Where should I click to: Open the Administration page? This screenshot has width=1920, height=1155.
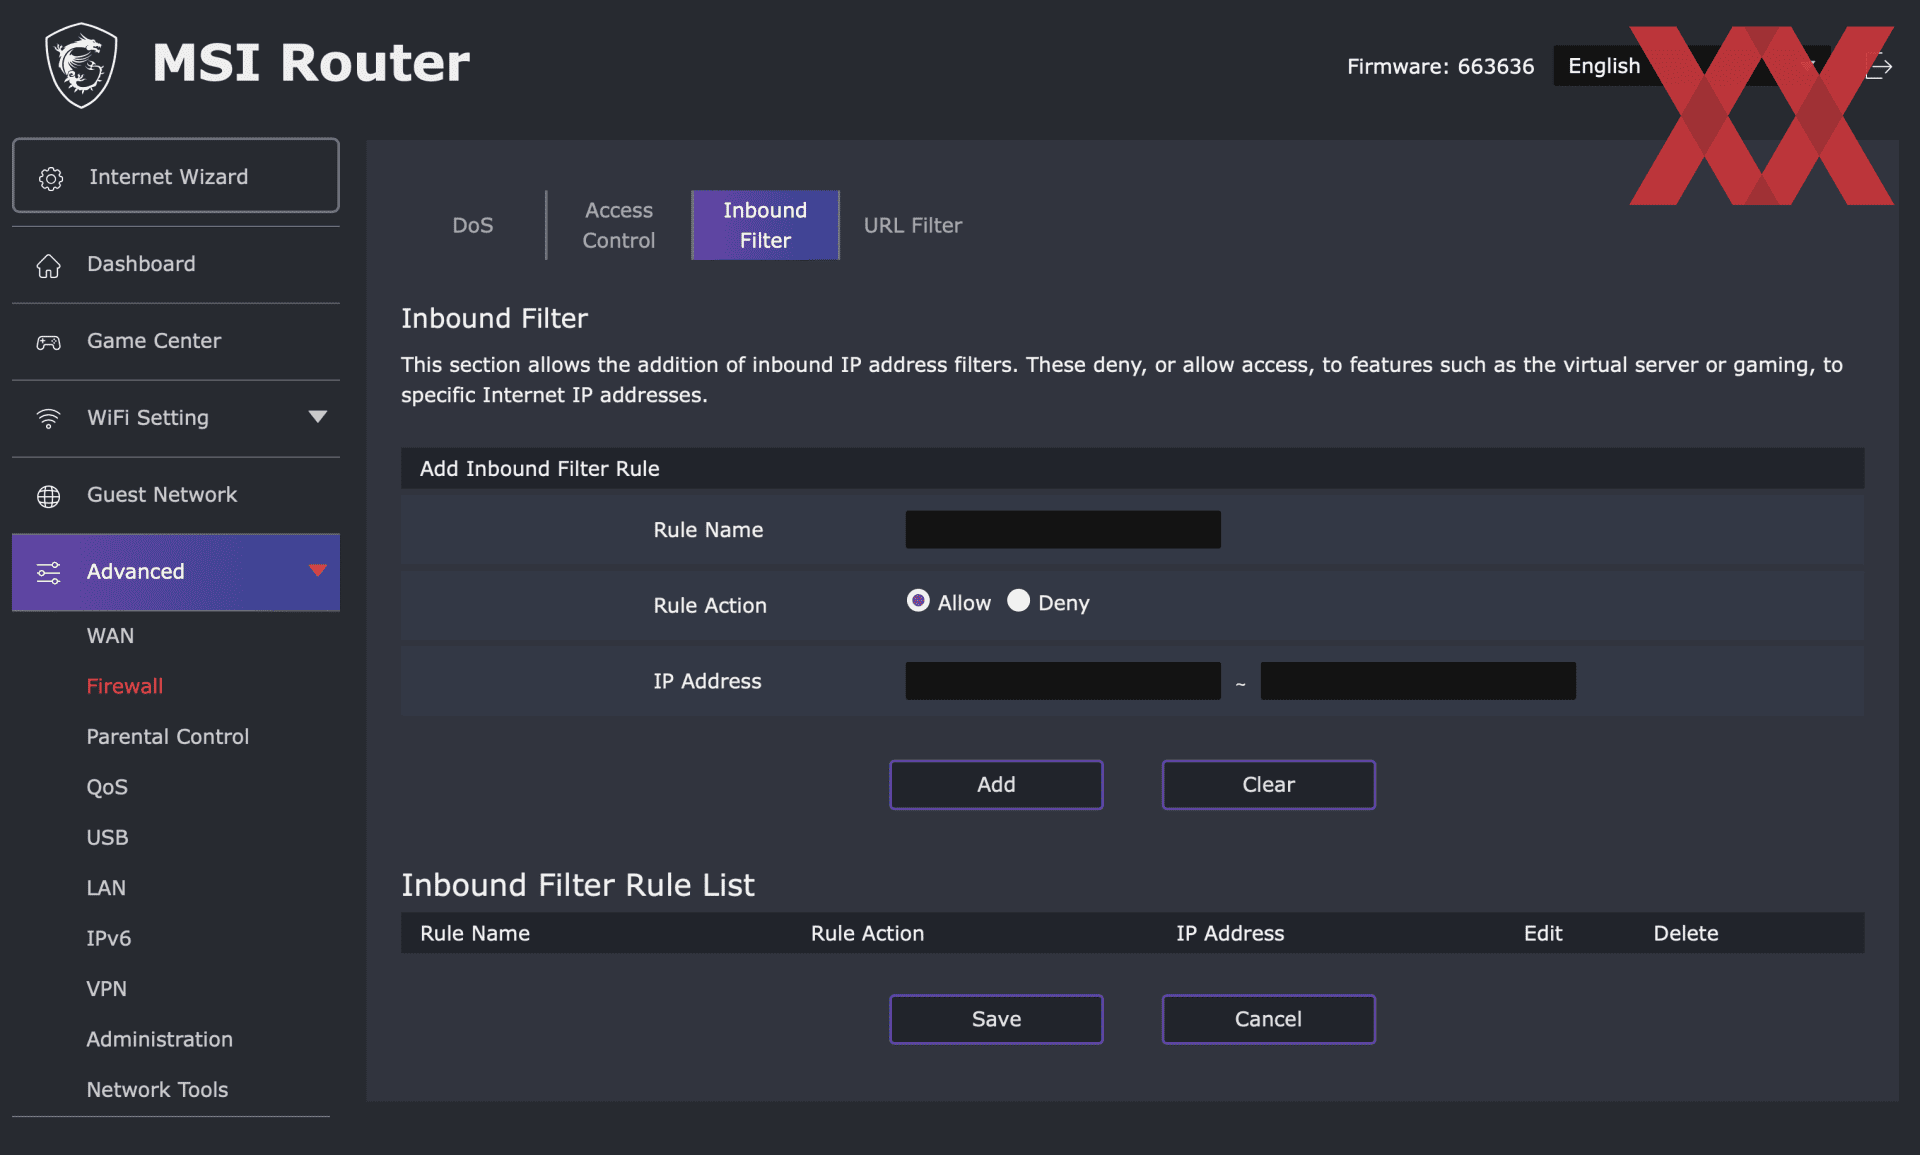point(160,1039)
